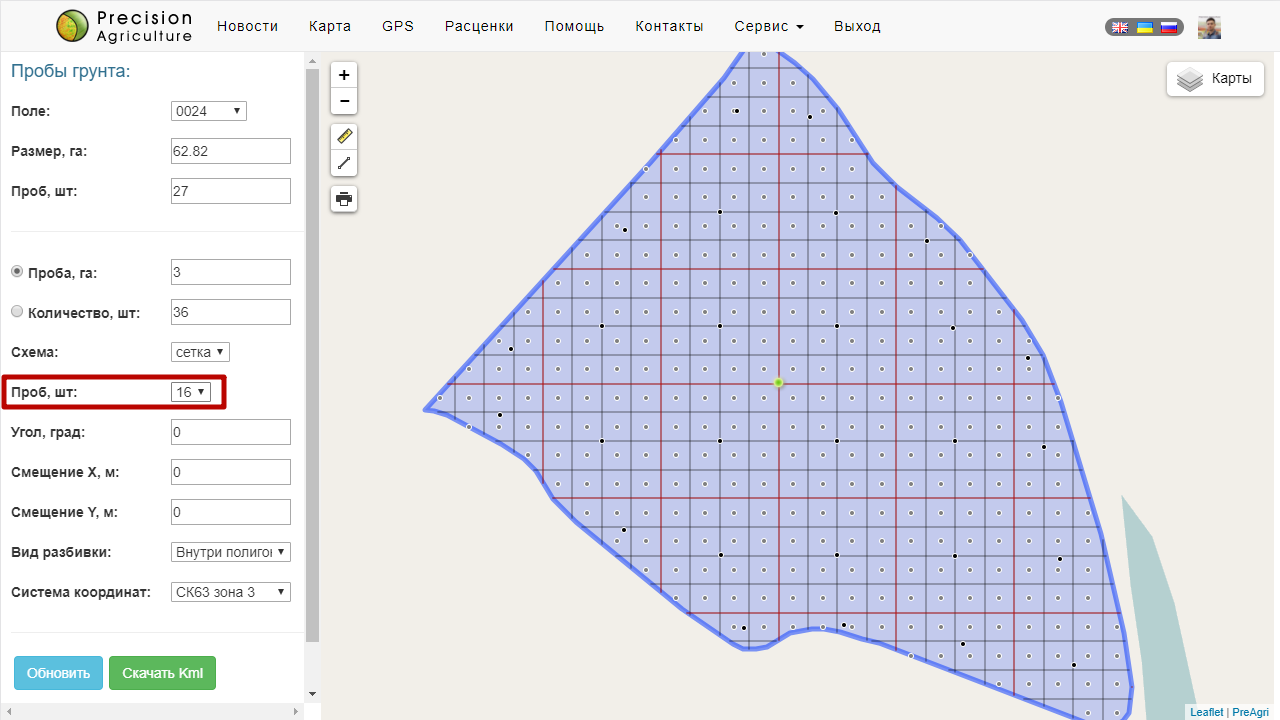Zoom in on the map
The height and width of the screenshot is (720, 1280).
click(x=344, y=75)
